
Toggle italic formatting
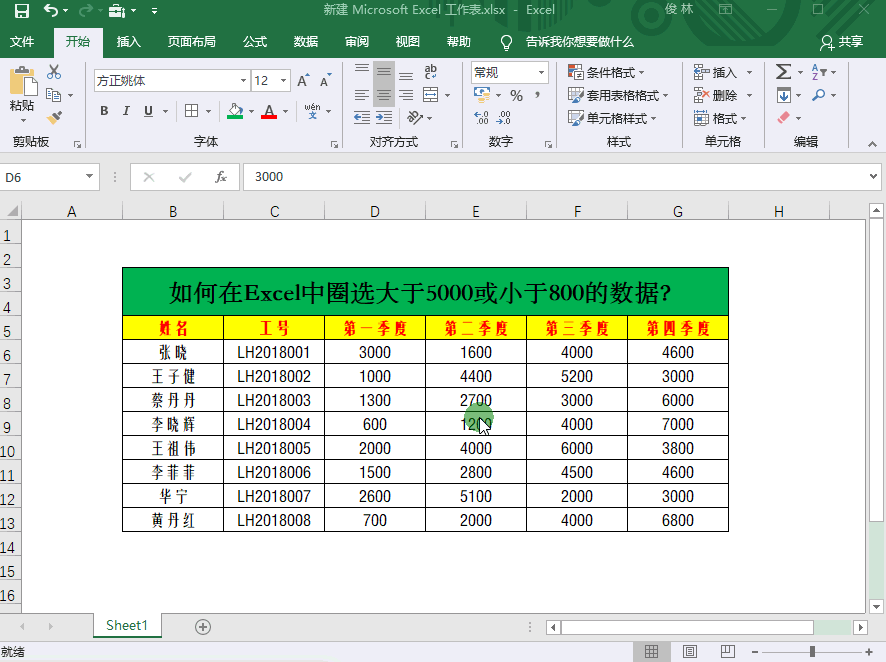127,111
